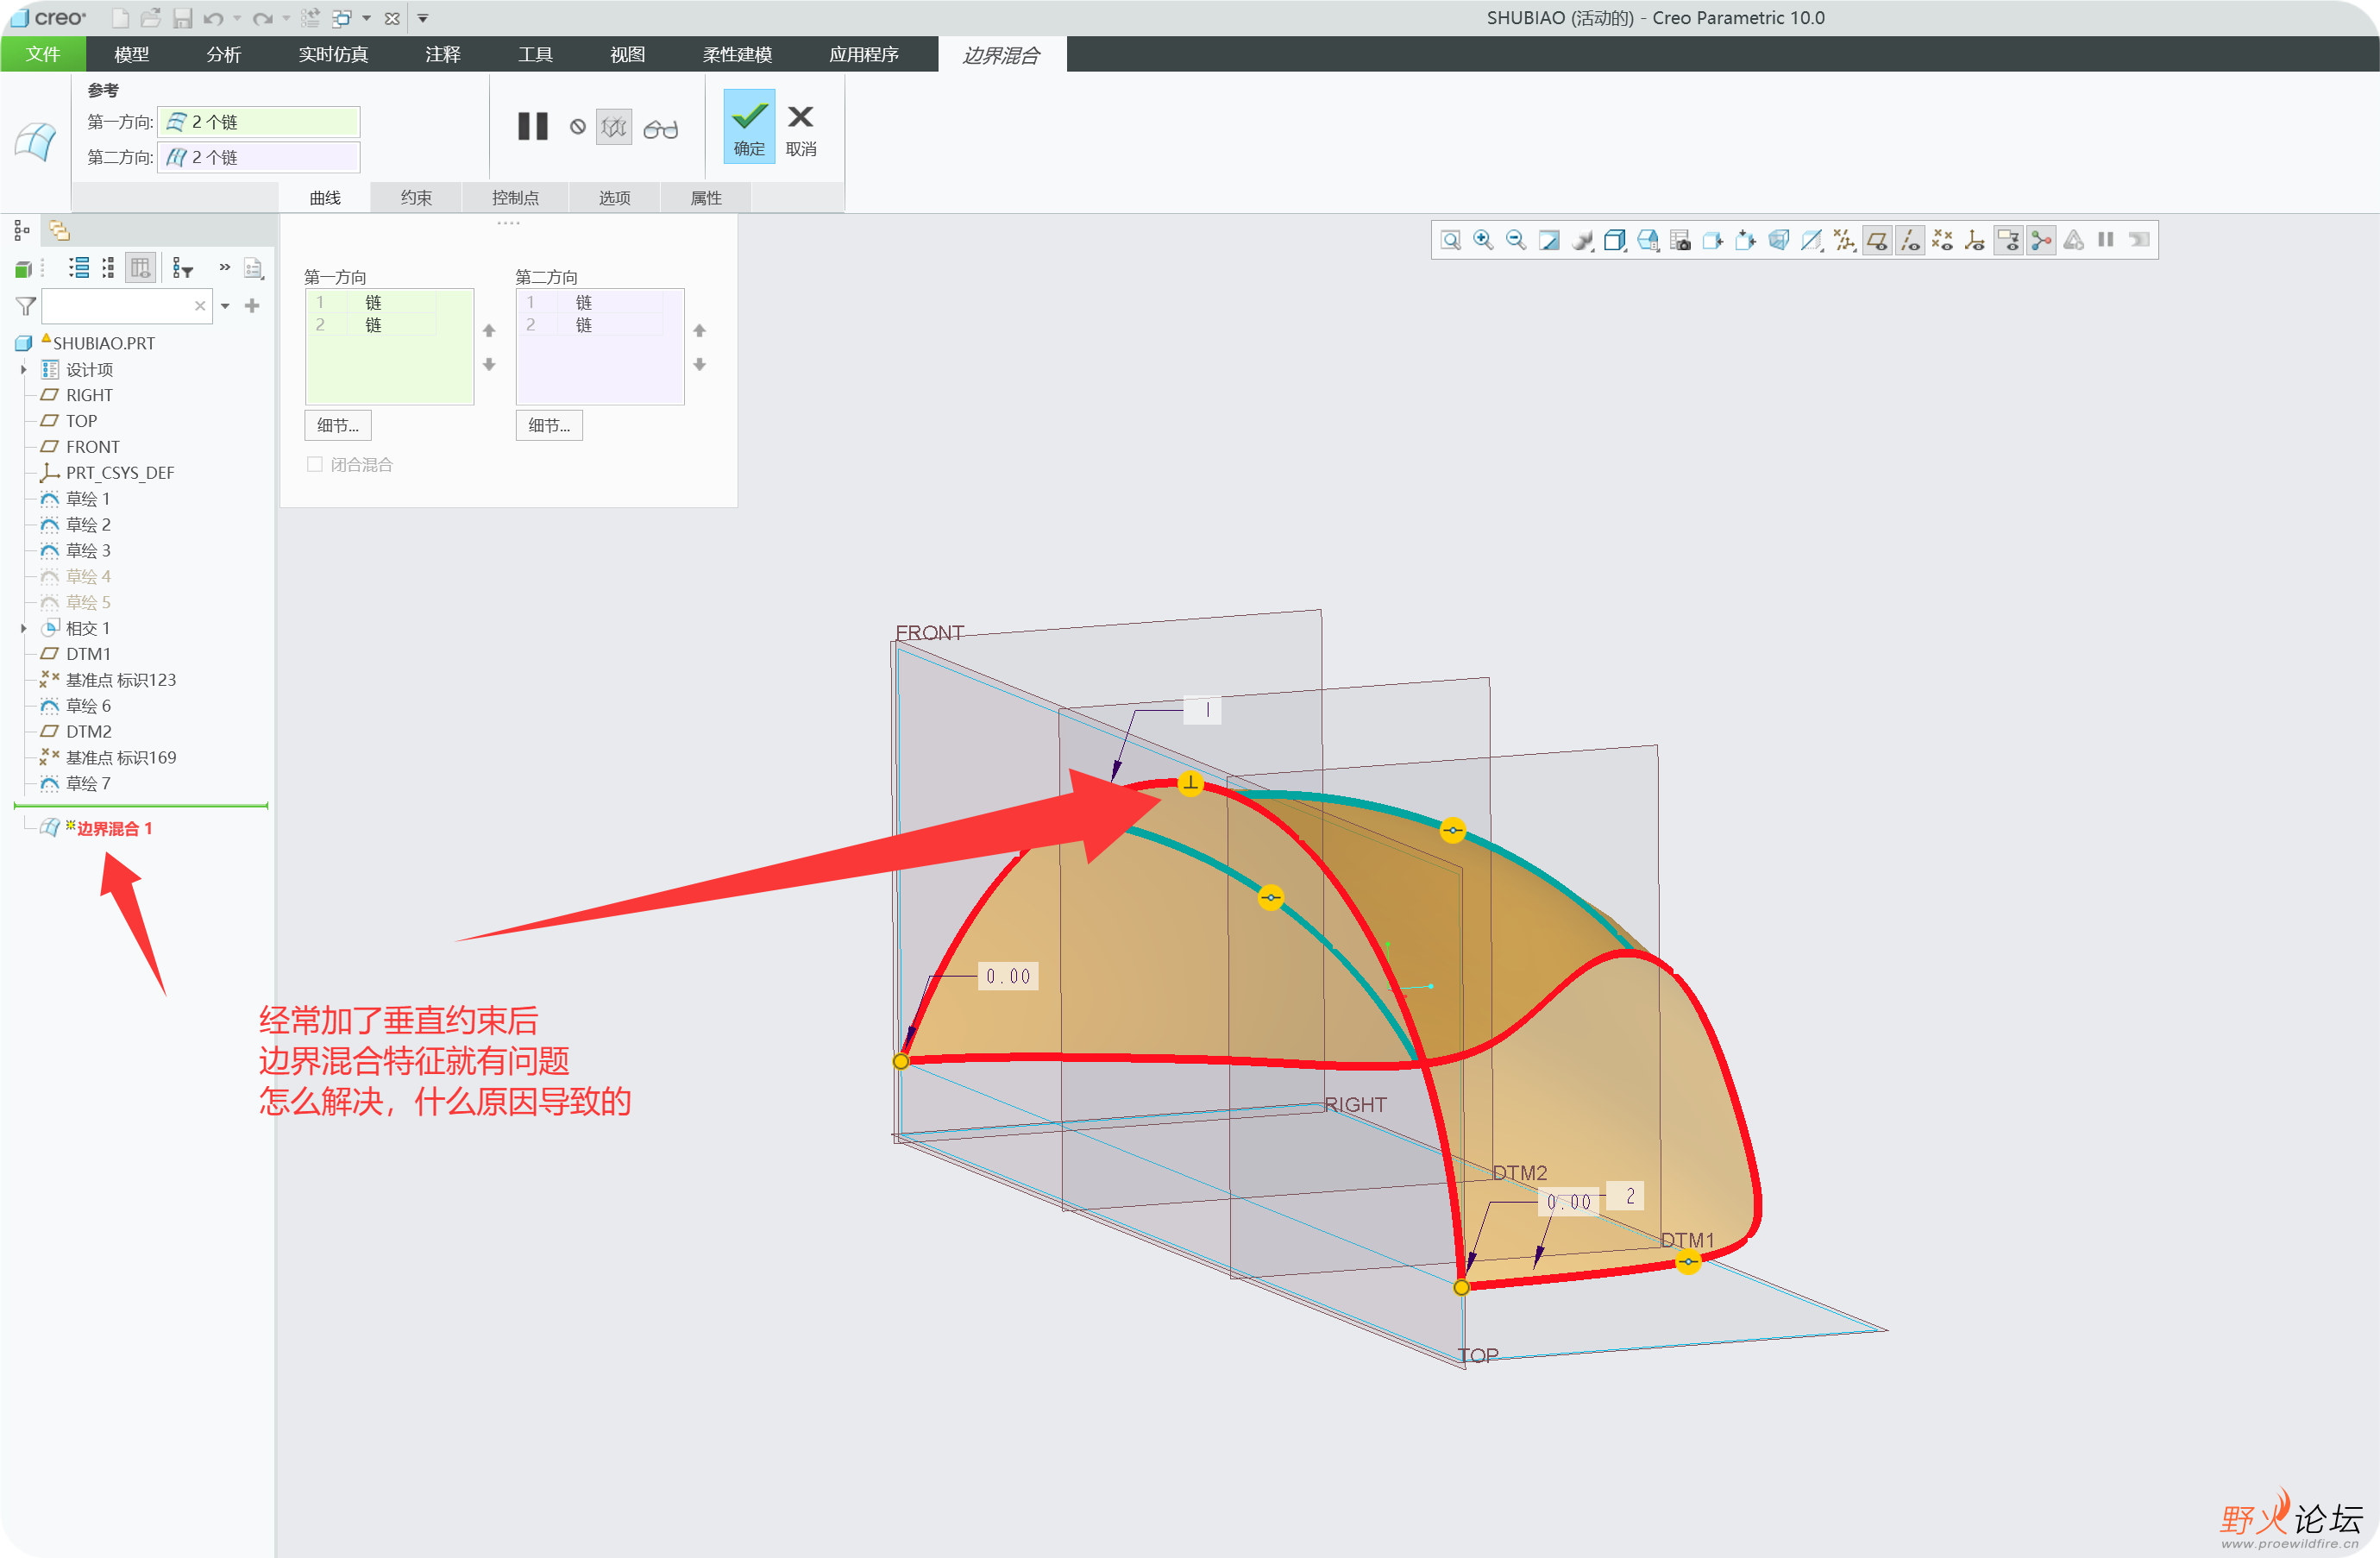Viewport: 2380px width, 1558px height.
Task: Open the filter dropdown arrow in model tree
Action: (x=226, y=306)
